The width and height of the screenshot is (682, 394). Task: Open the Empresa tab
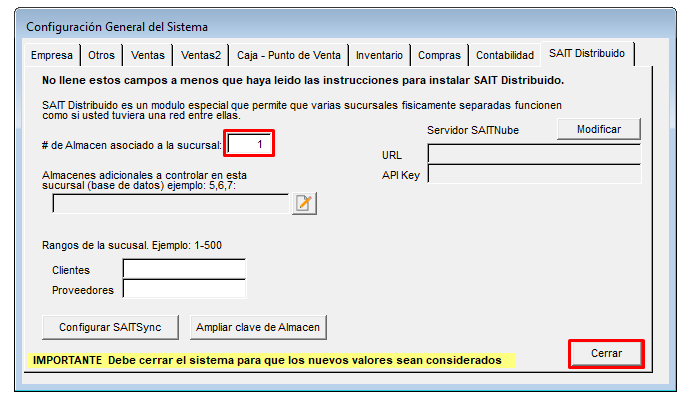coord(52,55)
